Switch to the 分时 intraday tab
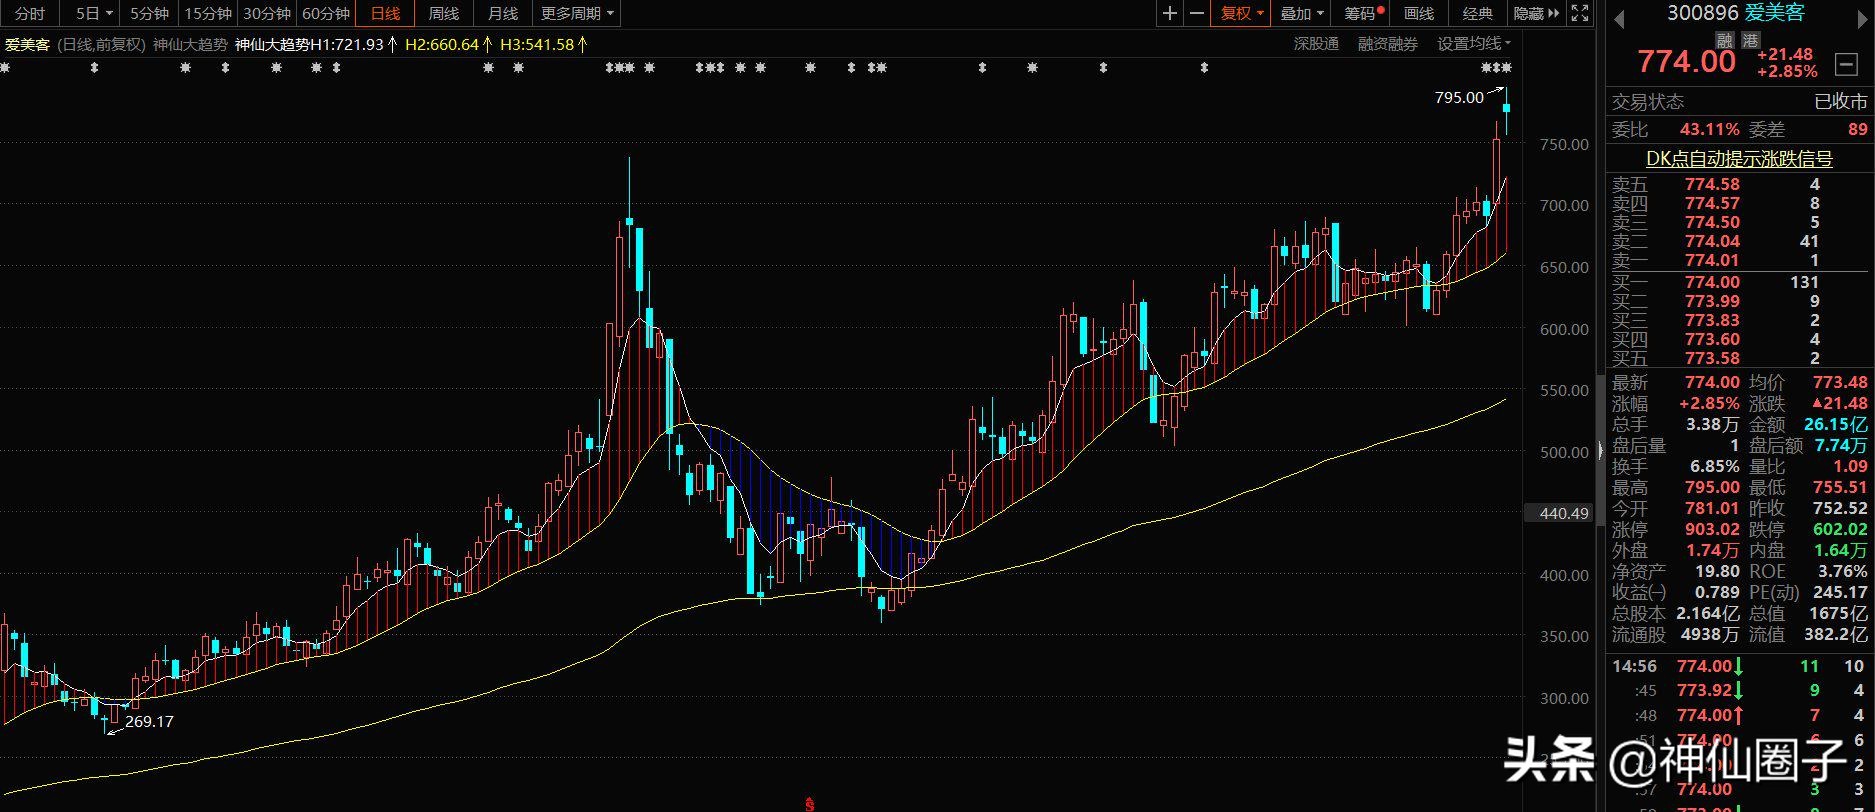Screen dimensions: 1875x812 pos(30,13)
